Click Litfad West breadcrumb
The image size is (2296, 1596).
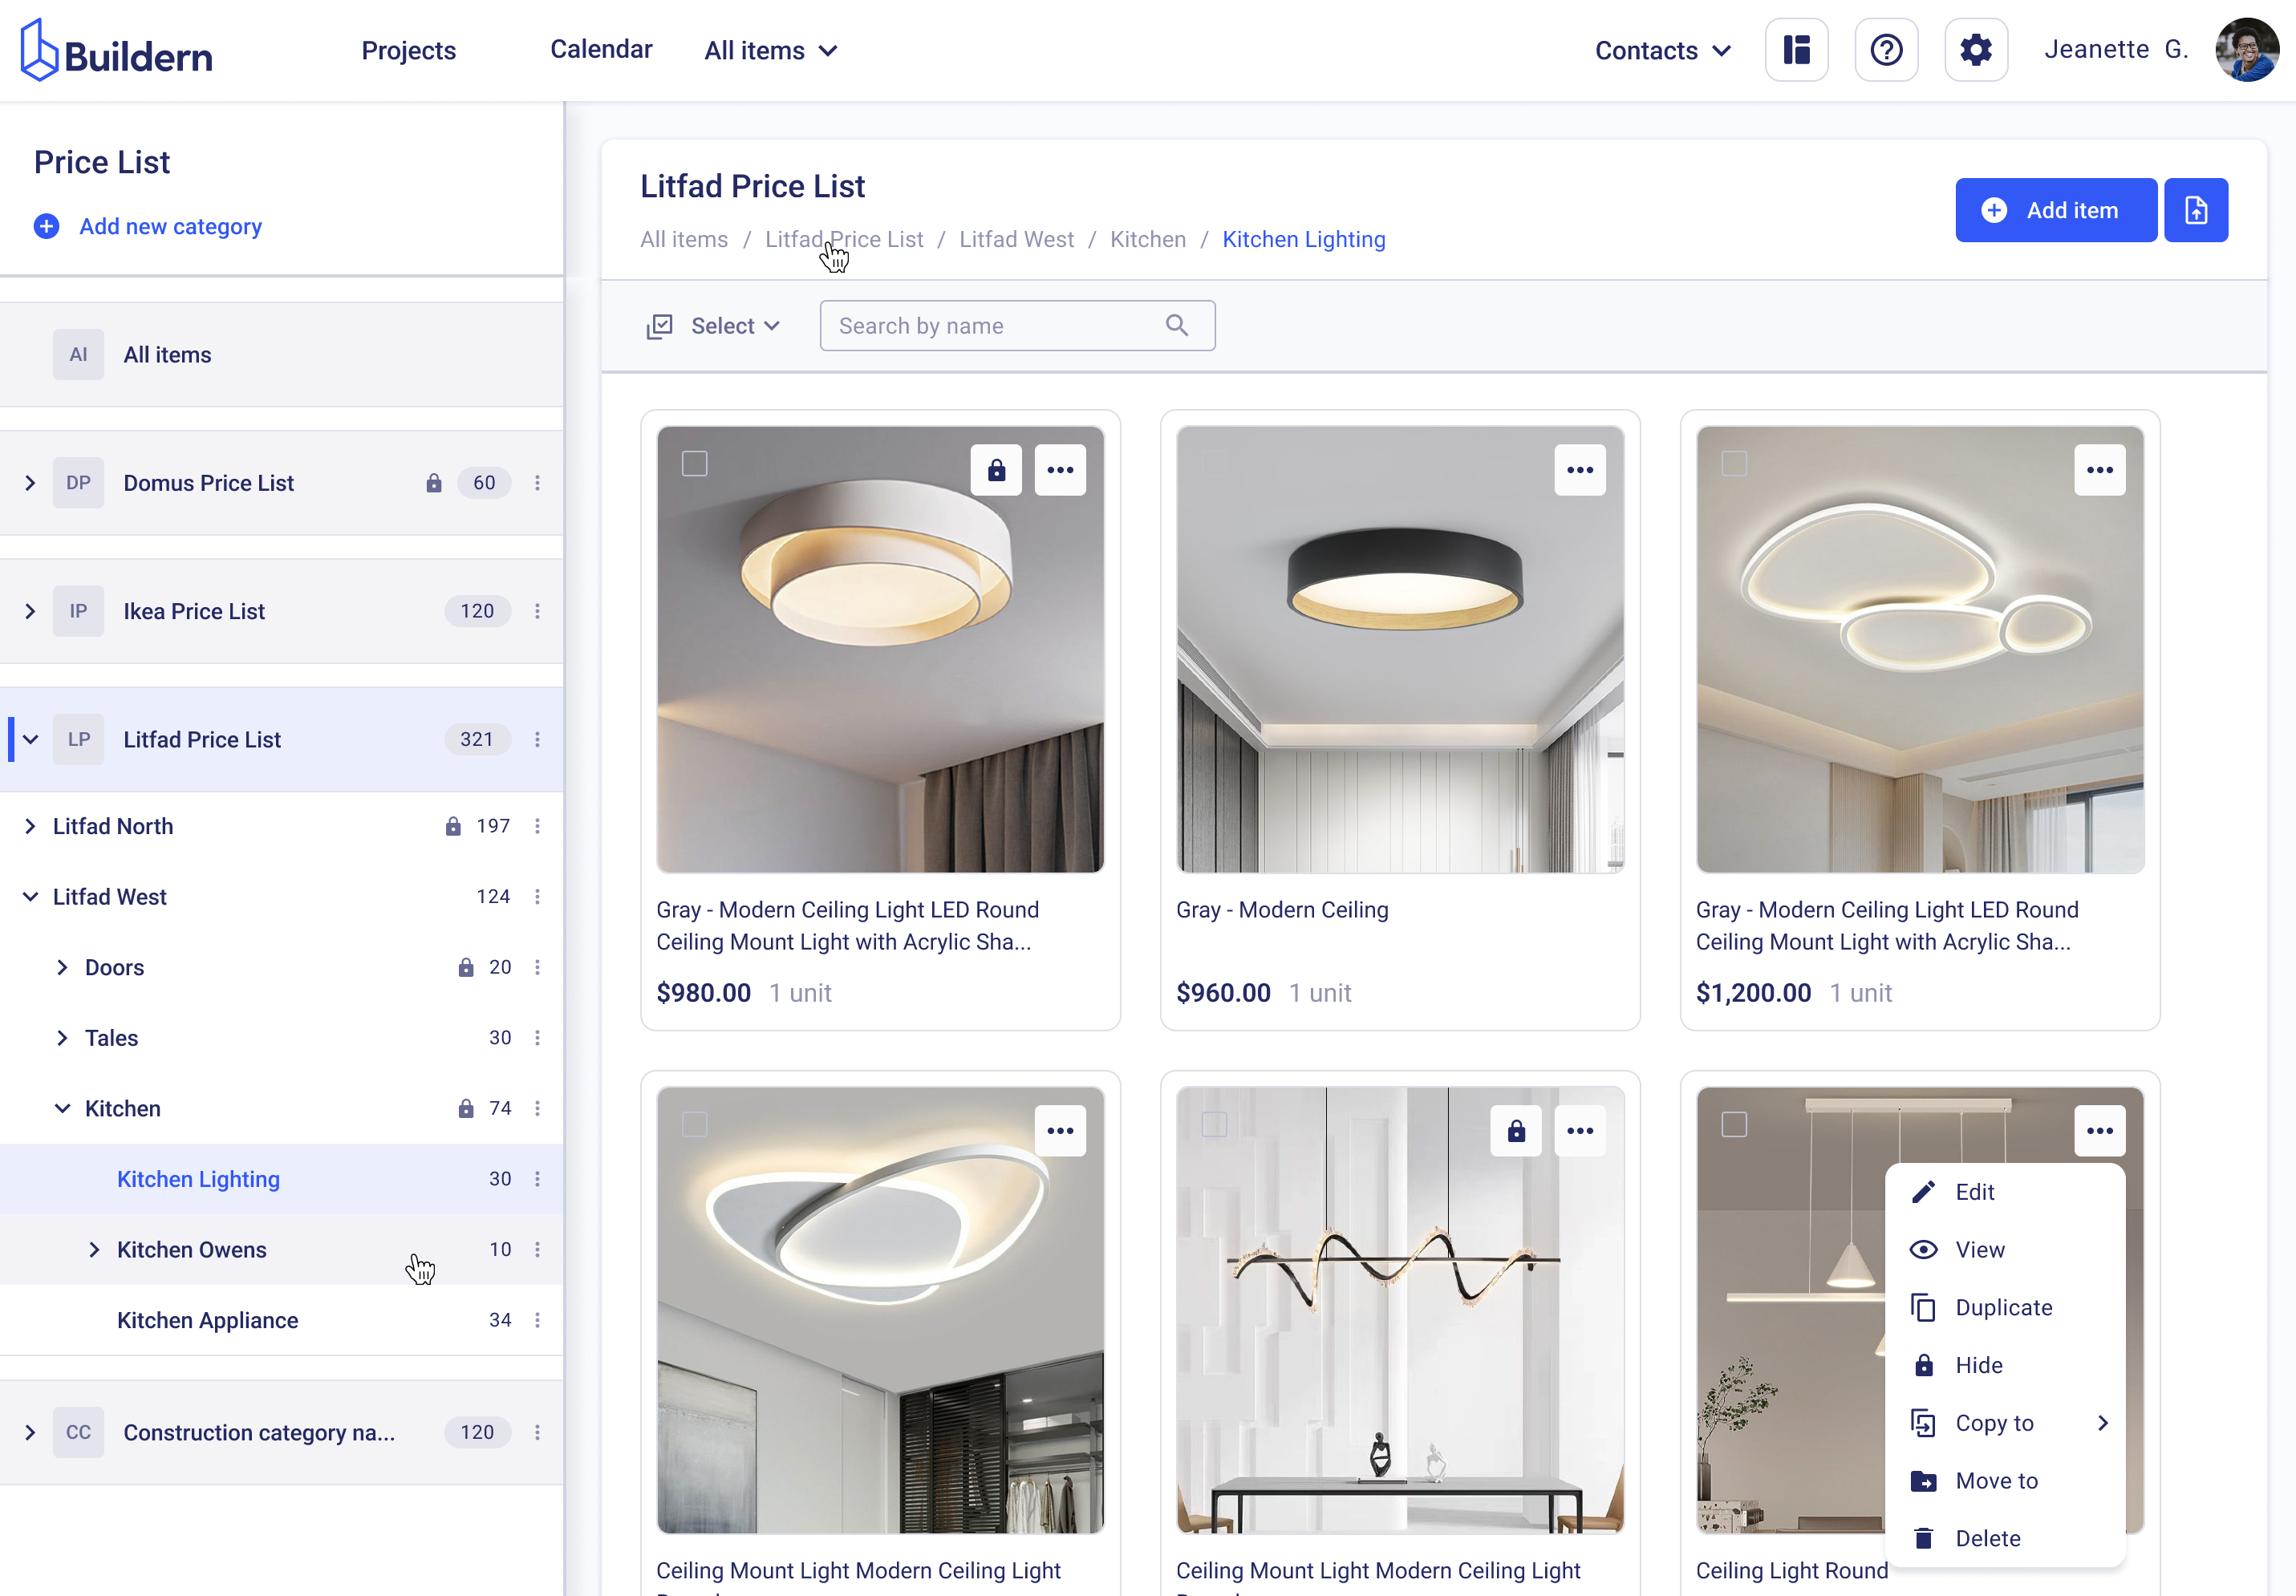pyautogui.click(x=1016, y=239)
